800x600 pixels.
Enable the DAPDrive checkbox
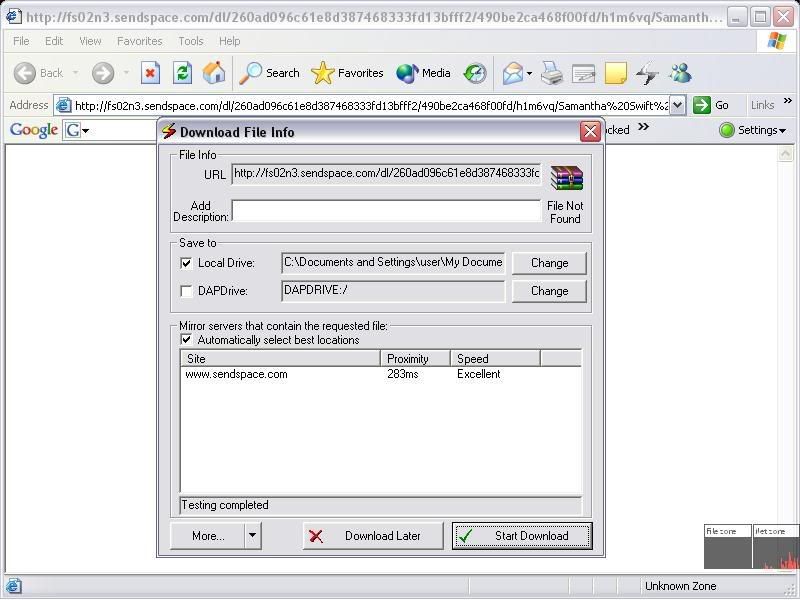pos(186,291)
